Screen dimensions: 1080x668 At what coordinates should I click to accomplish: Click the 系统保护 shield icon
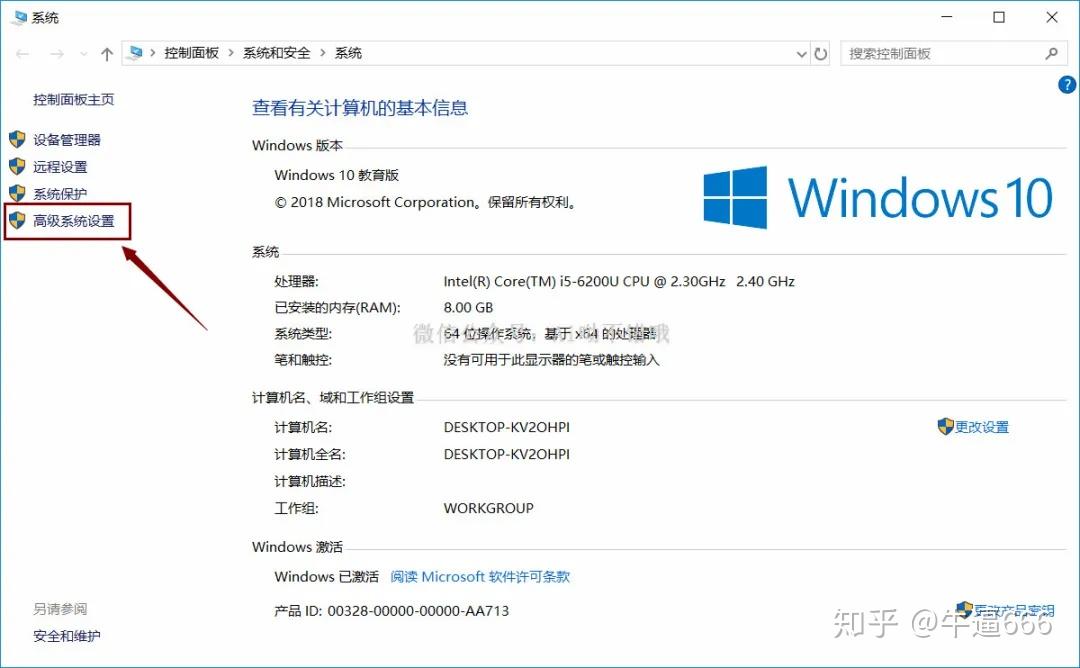[x=17, y=194]
